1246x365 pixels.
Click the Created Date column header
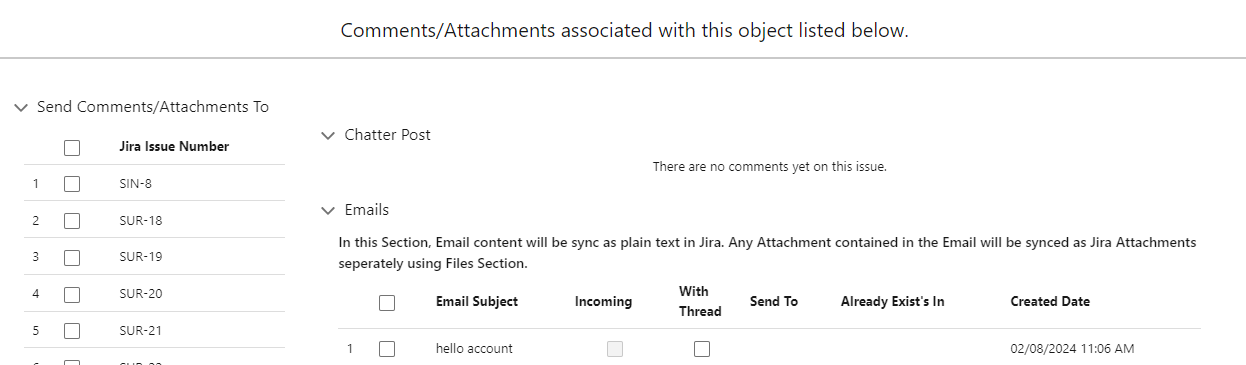(x=1050, y=302)
